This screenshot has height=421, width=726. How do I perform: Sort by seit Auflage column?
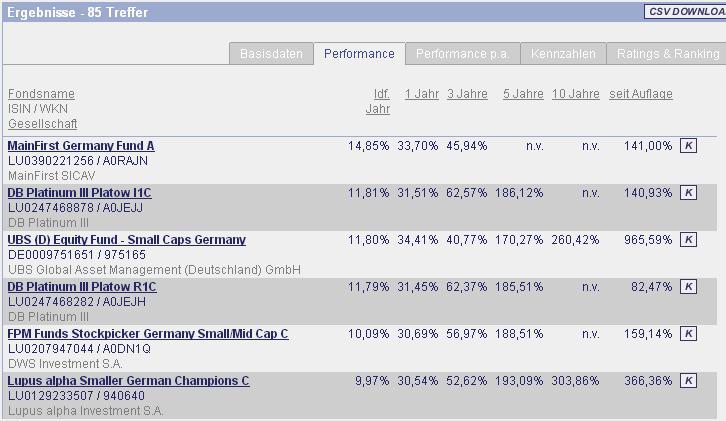click(640, 94)
